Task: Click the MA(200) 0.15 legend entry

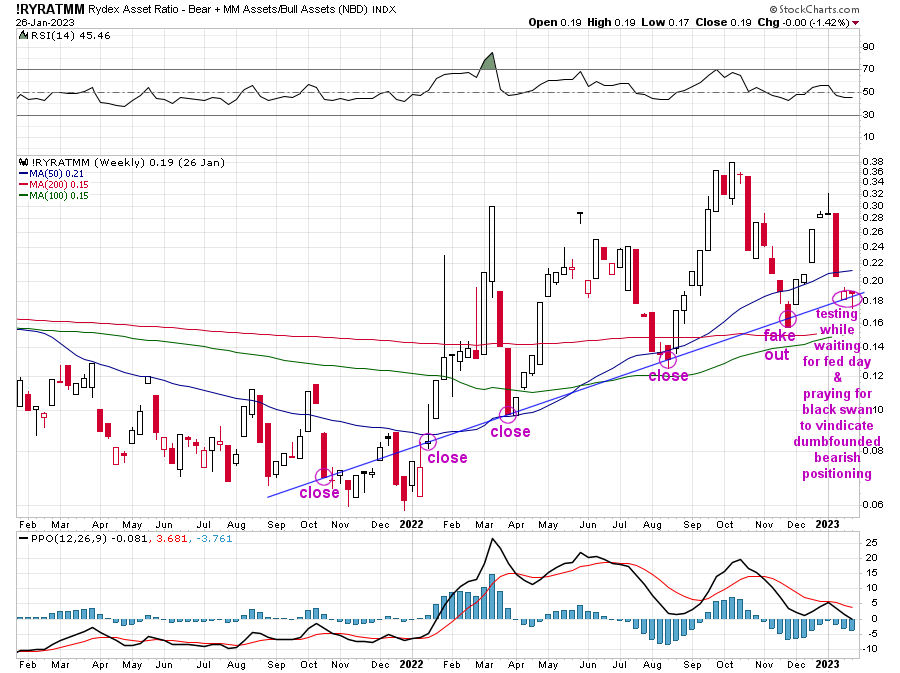Action: click(59, 184)
